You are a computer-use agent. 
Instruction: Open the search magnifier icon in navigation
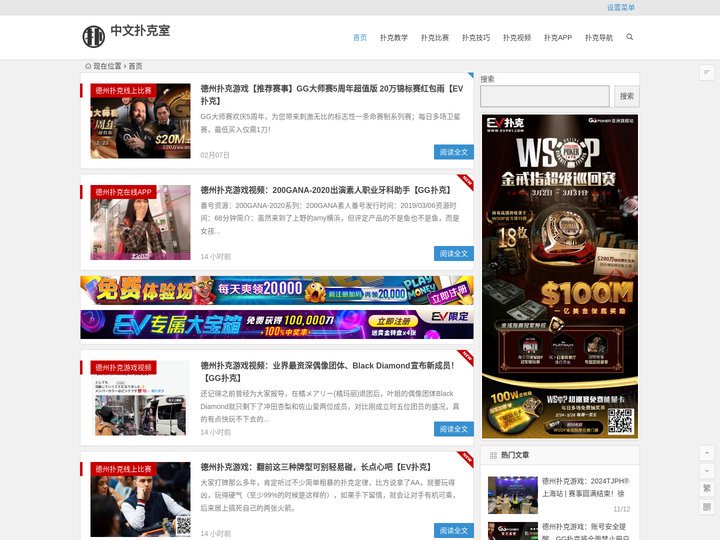click(630, 37)
